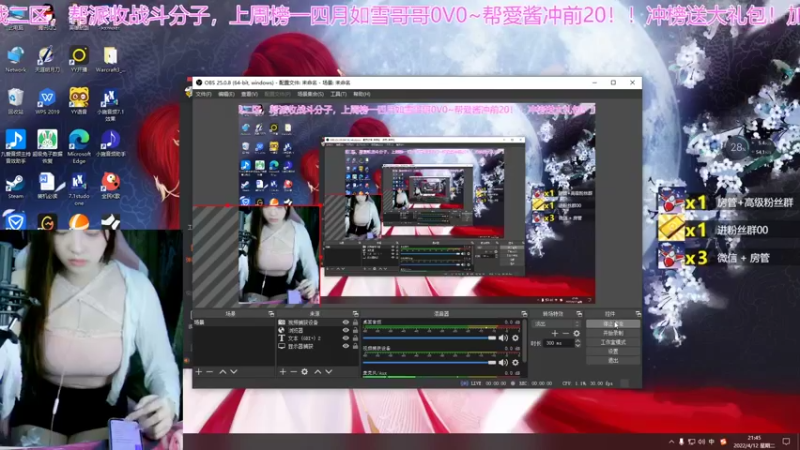Open the Microsoft Edge desktop shortcut
800x450 pixels.
pyautogui.click(x=79, y=146)
